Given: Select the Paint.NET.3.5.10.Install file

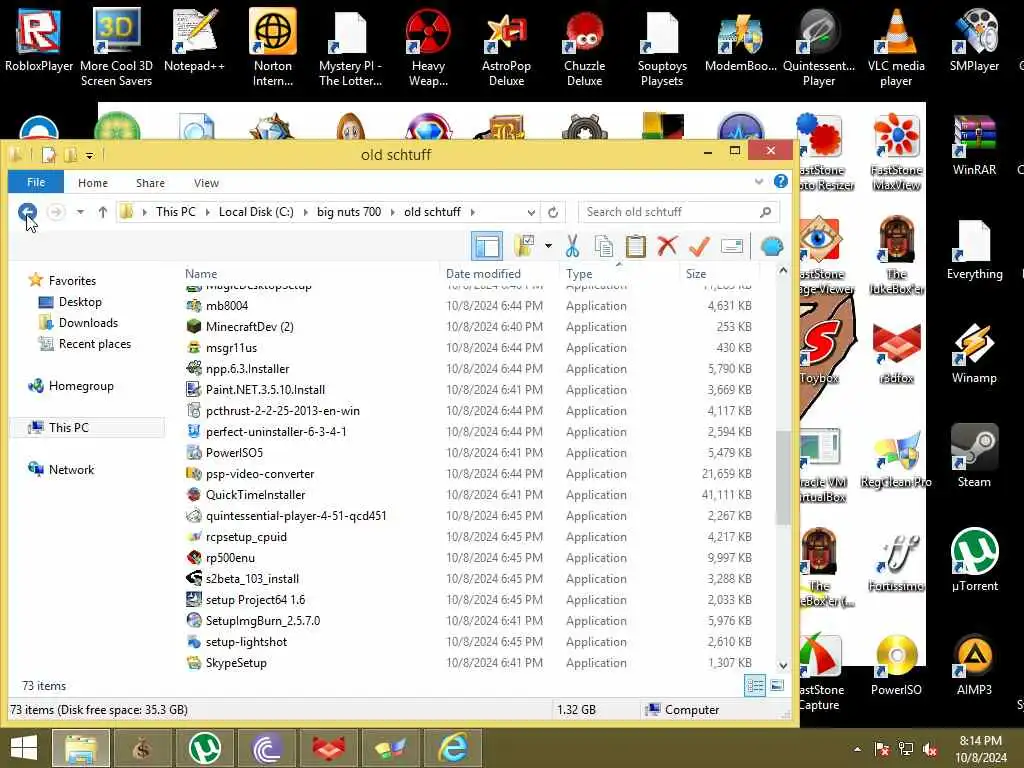Looking at the screenshot, I should point(265,390).
